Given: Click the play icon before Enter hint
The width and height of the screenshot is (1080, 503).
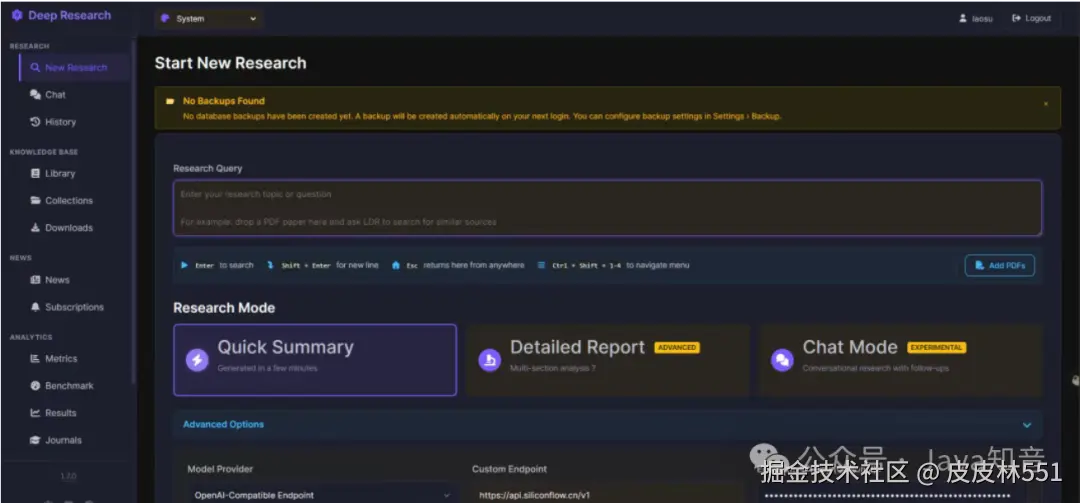Looking at the screenshot, I should pyautogui.click(x=184, y=265).
